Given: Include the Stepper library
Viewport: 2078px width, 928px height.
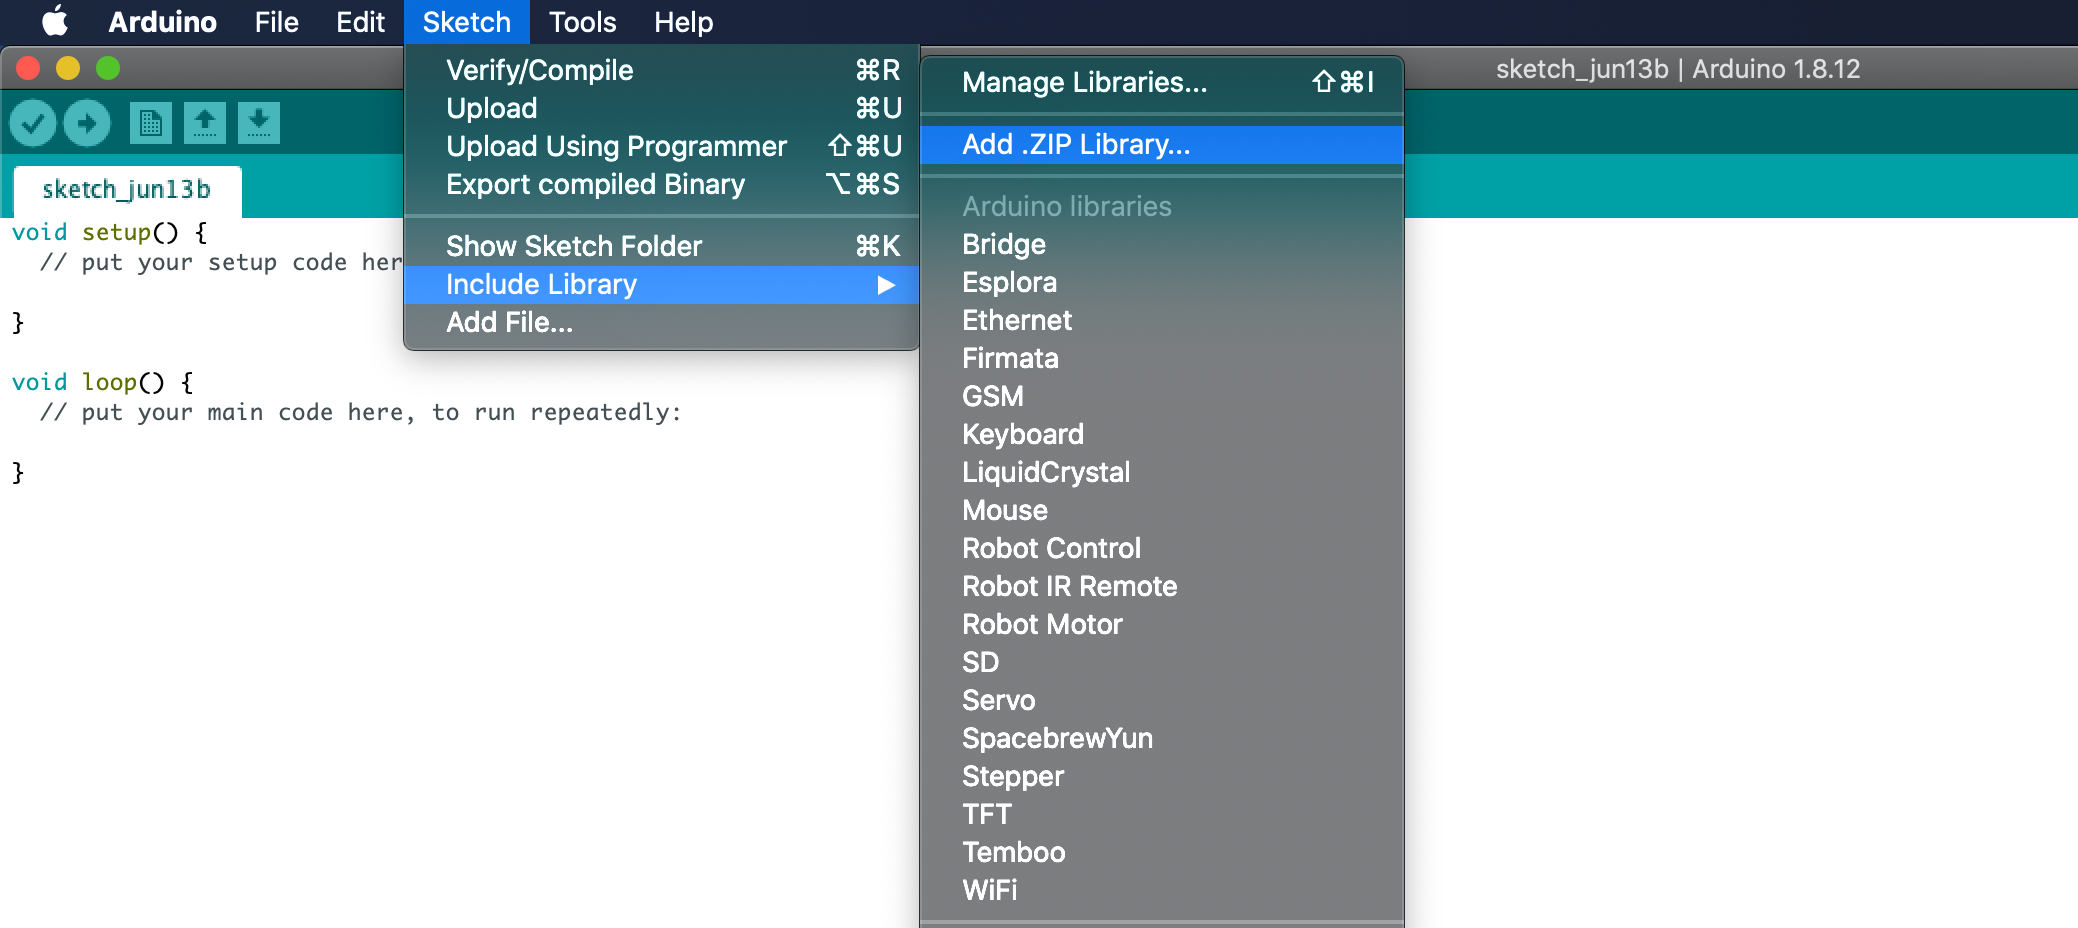Looking at the screenshot, I should pyautogui.click(x=1012, y=776).
